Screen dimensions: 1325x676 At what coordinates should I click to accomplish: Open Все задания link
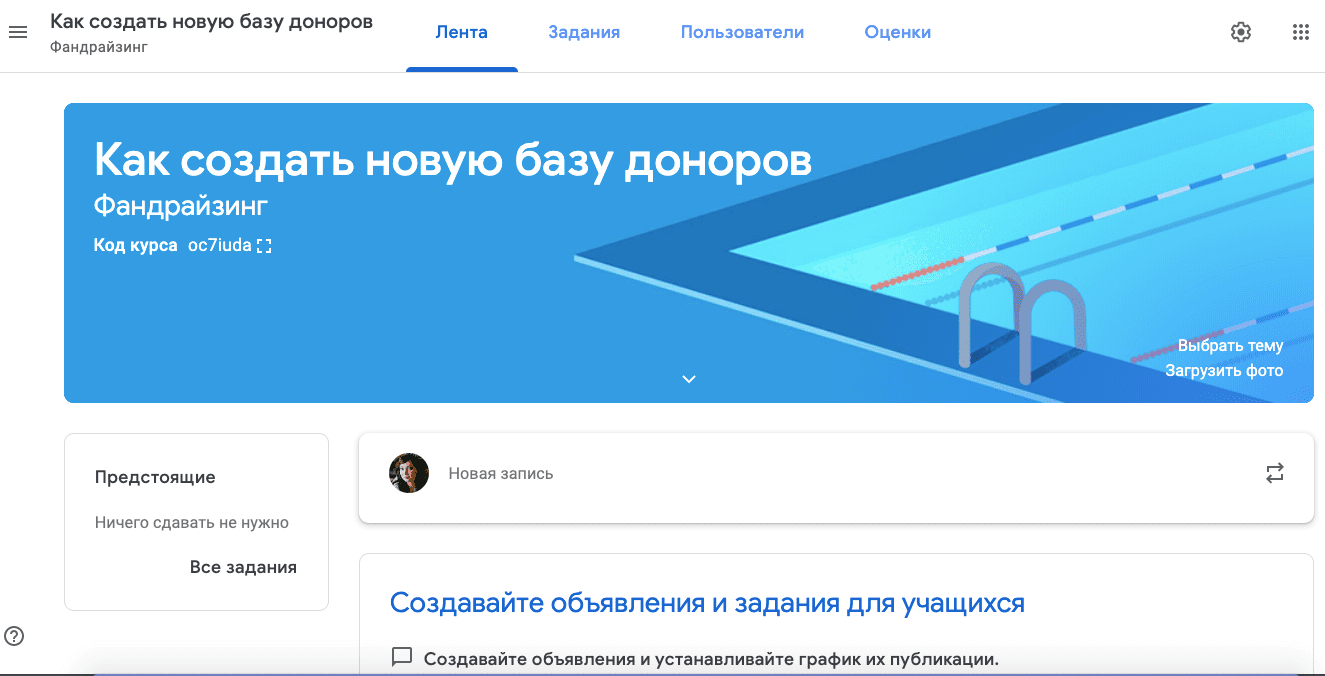click(243, 567)
